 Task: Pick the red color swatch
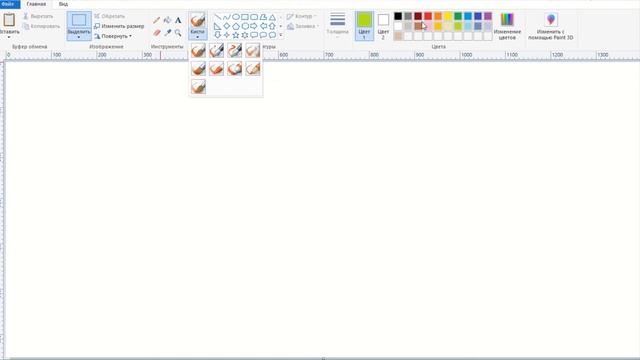[428, 16]
